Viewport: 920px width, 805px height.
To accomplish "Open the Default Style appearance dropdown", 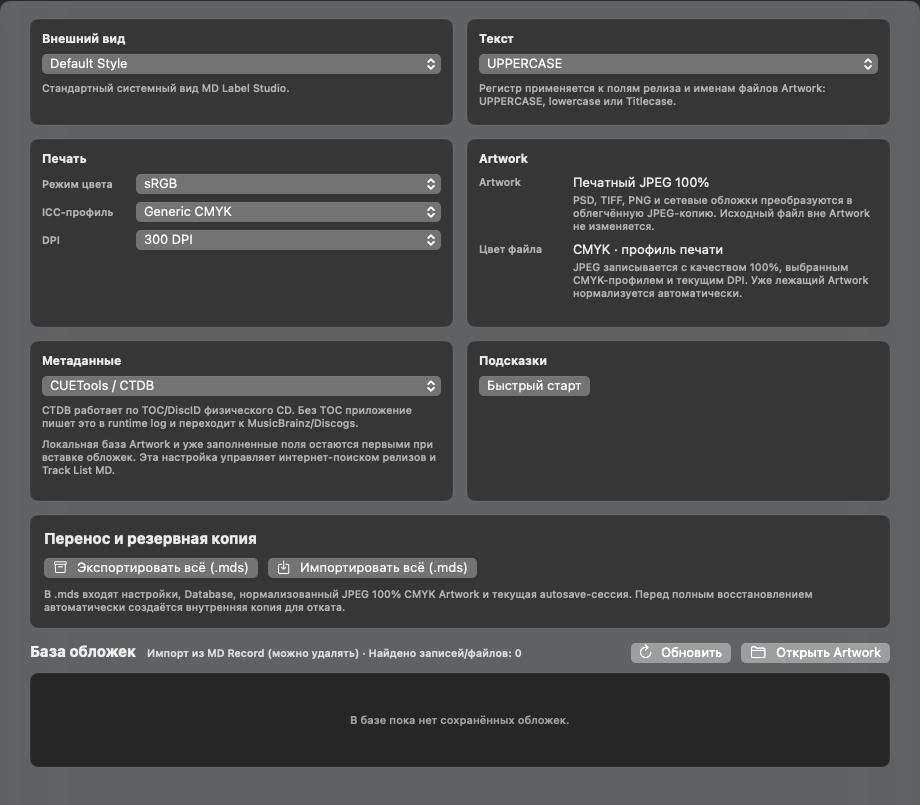I will coord(241,64).
